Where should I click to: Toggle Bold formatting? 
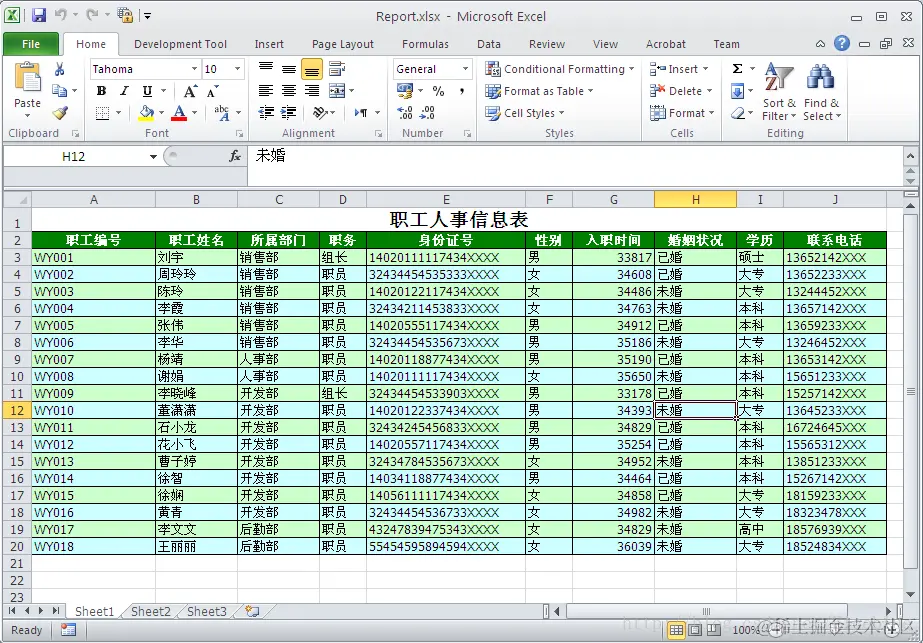click(x=101, y=91)
